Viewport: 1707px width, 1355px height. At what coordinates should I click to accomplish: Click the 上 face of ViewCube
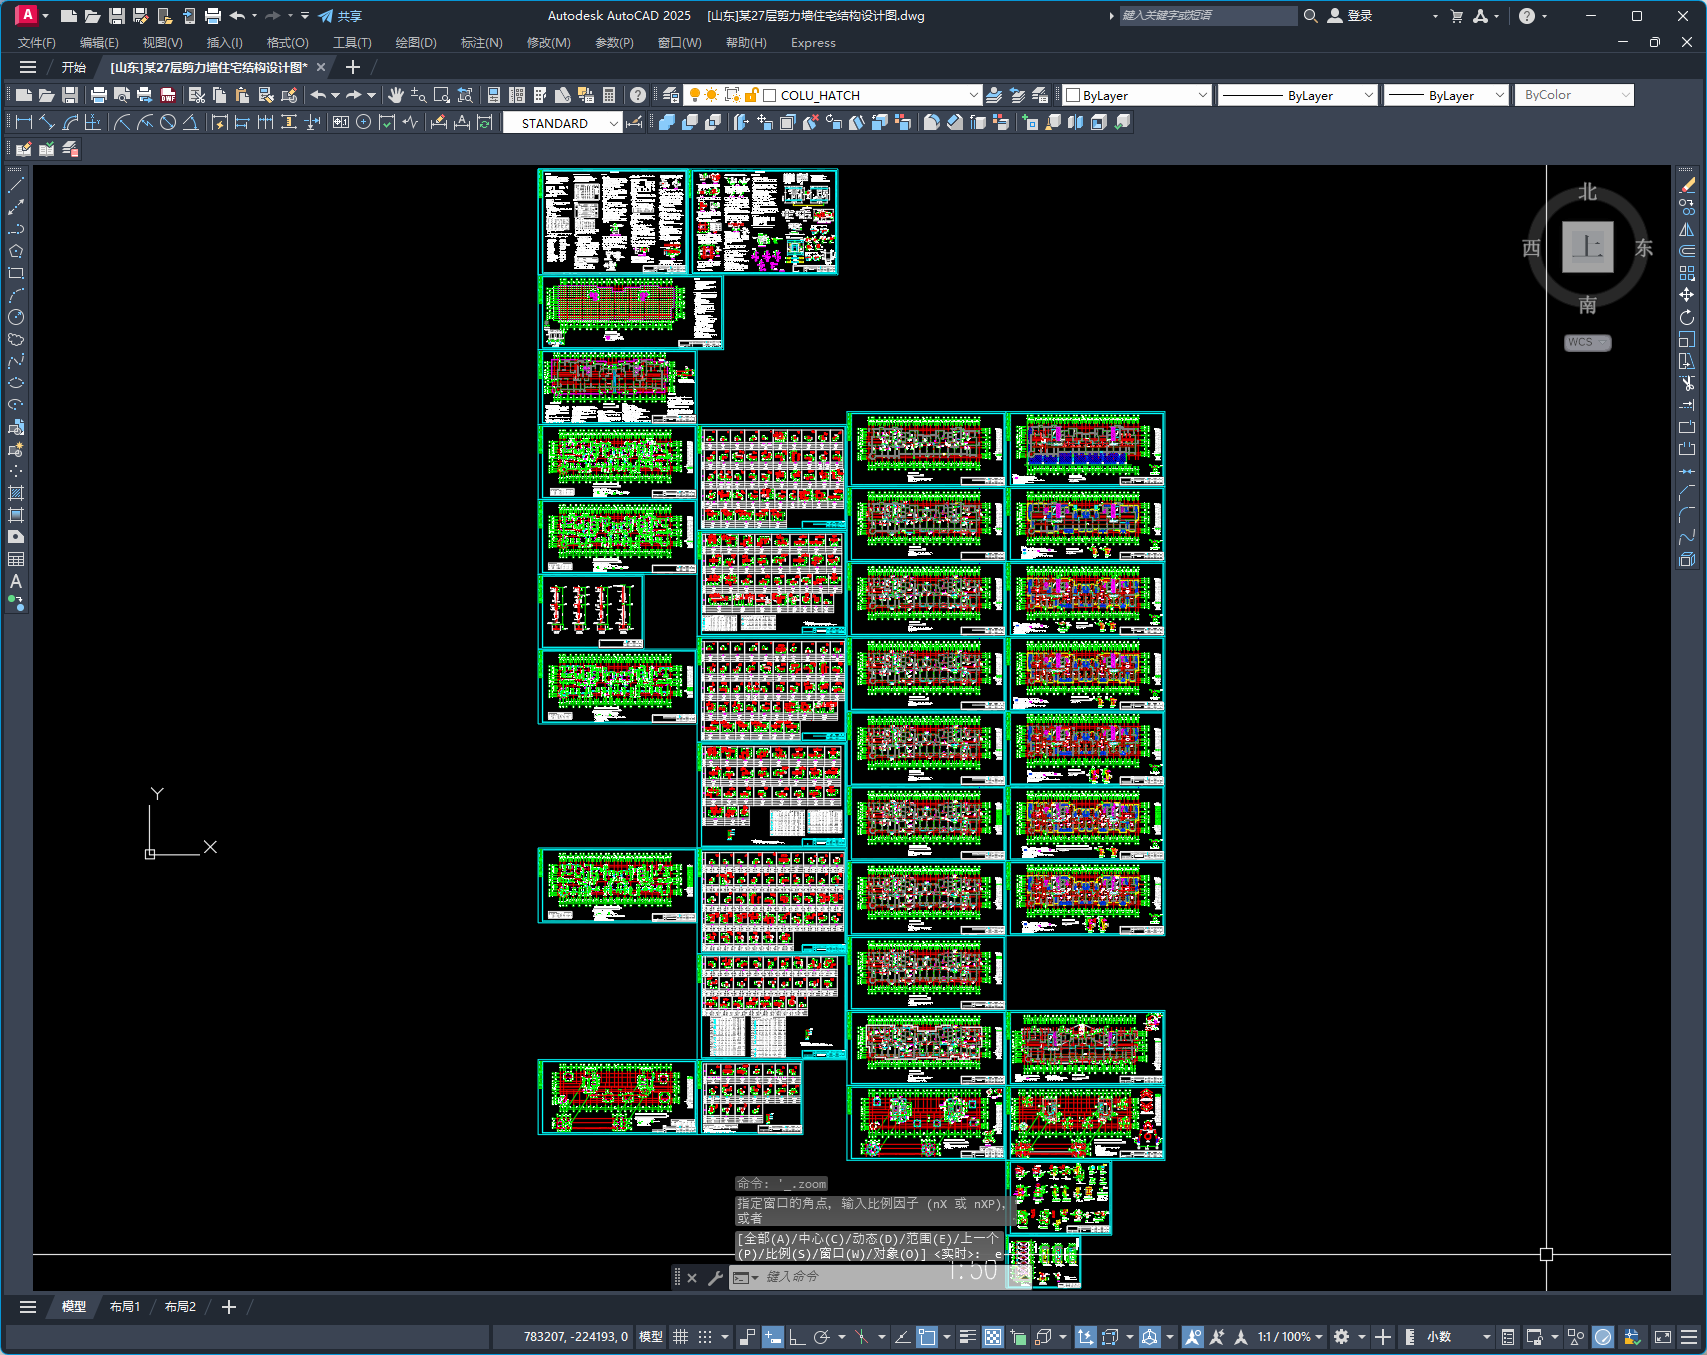[1588, 247]
